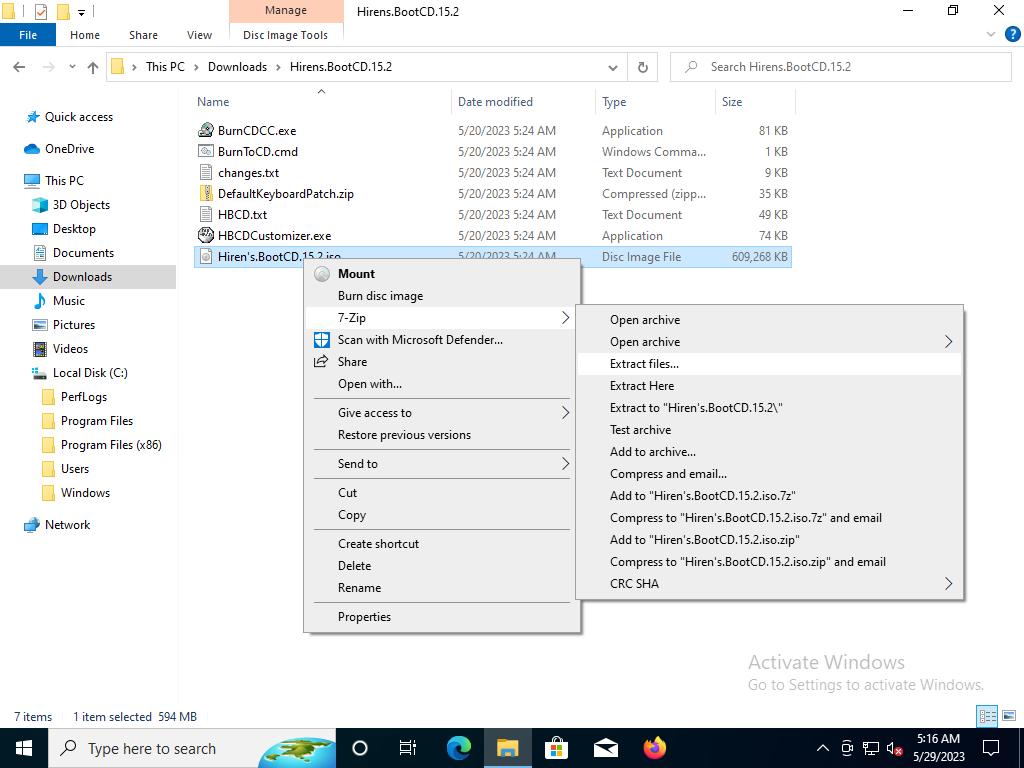Switch to large icons view in status bar
The width and height of the screenshot is (1024, 768).
[x=1008, y=716]
